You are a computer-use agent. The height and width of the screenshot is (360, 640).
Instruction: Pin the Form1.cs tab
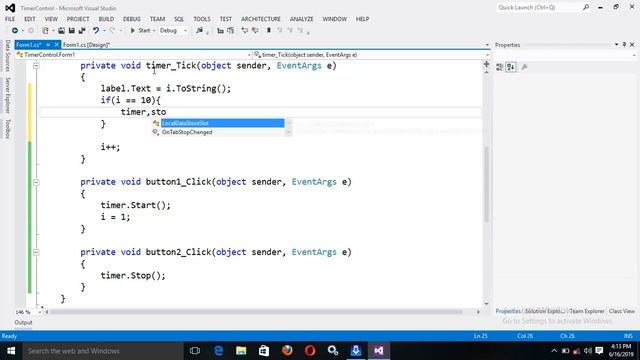(48, 45)
